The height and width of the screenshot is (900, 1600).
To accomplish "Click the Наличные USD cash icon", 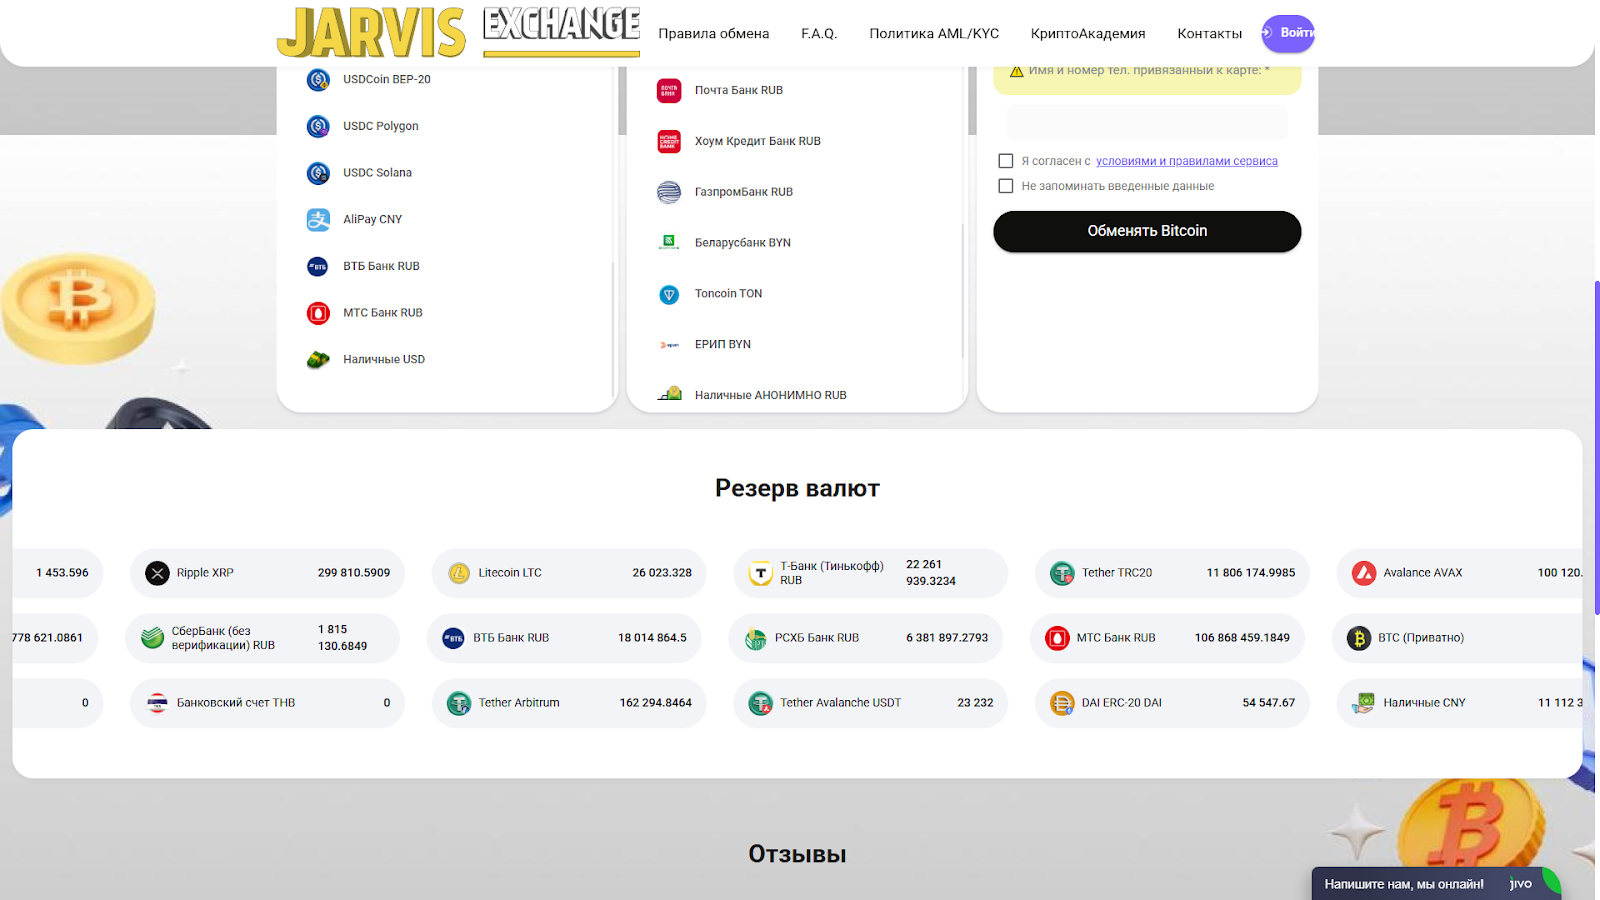I will pos(318,360).
